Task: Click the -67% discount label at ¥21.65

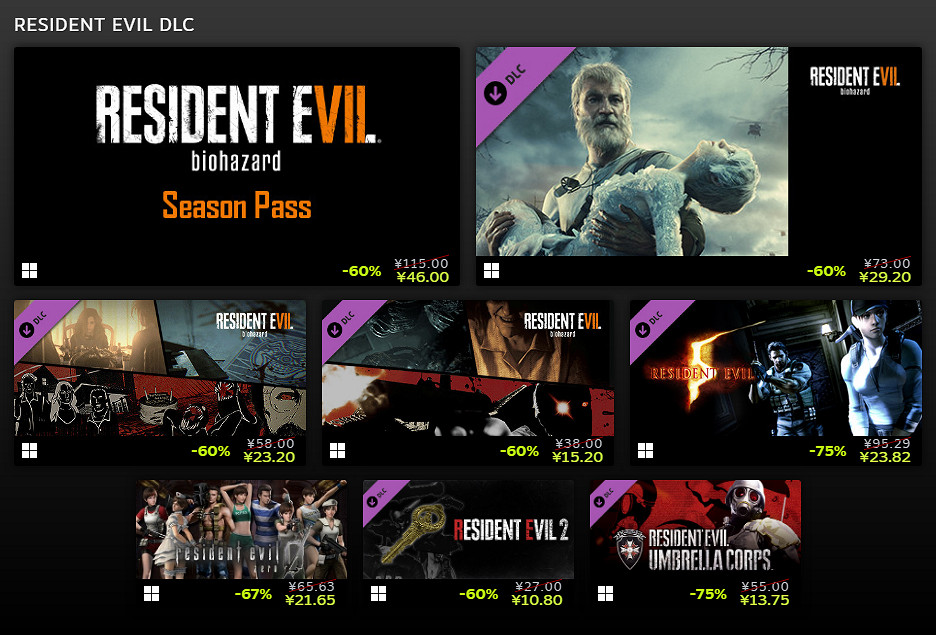Action: click(x=253, y=594)
